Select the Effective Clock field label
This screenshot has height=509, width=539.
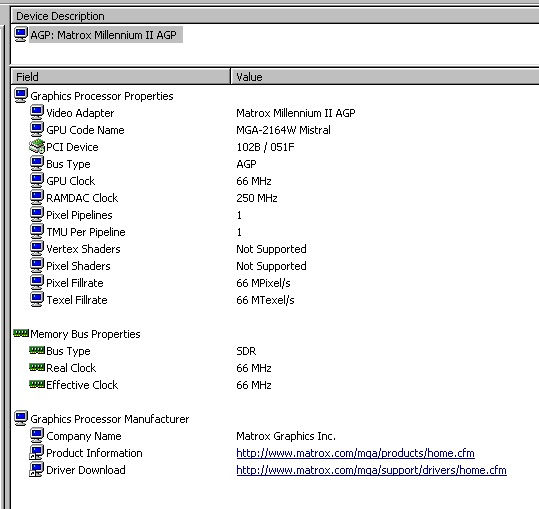click(82, 385)
